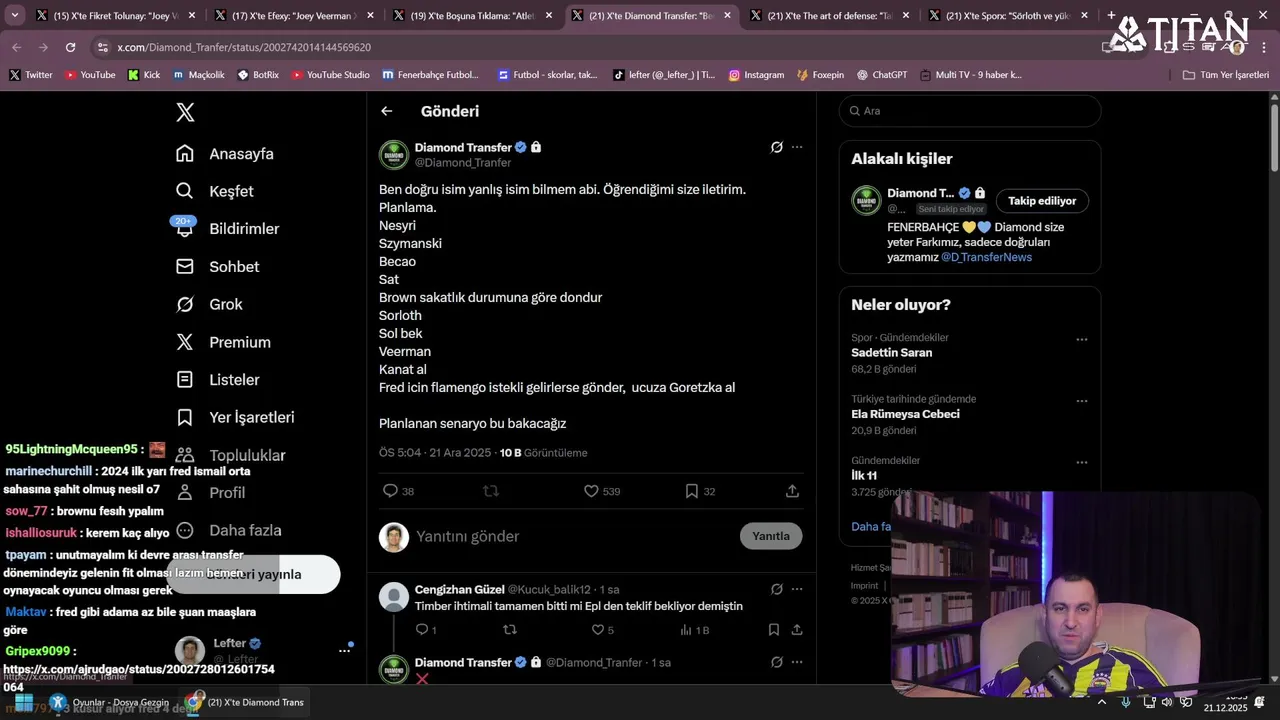Open the @D_TransferNews profile link
Viewport: 1280px width, 720px height.
tap(986, 257)
